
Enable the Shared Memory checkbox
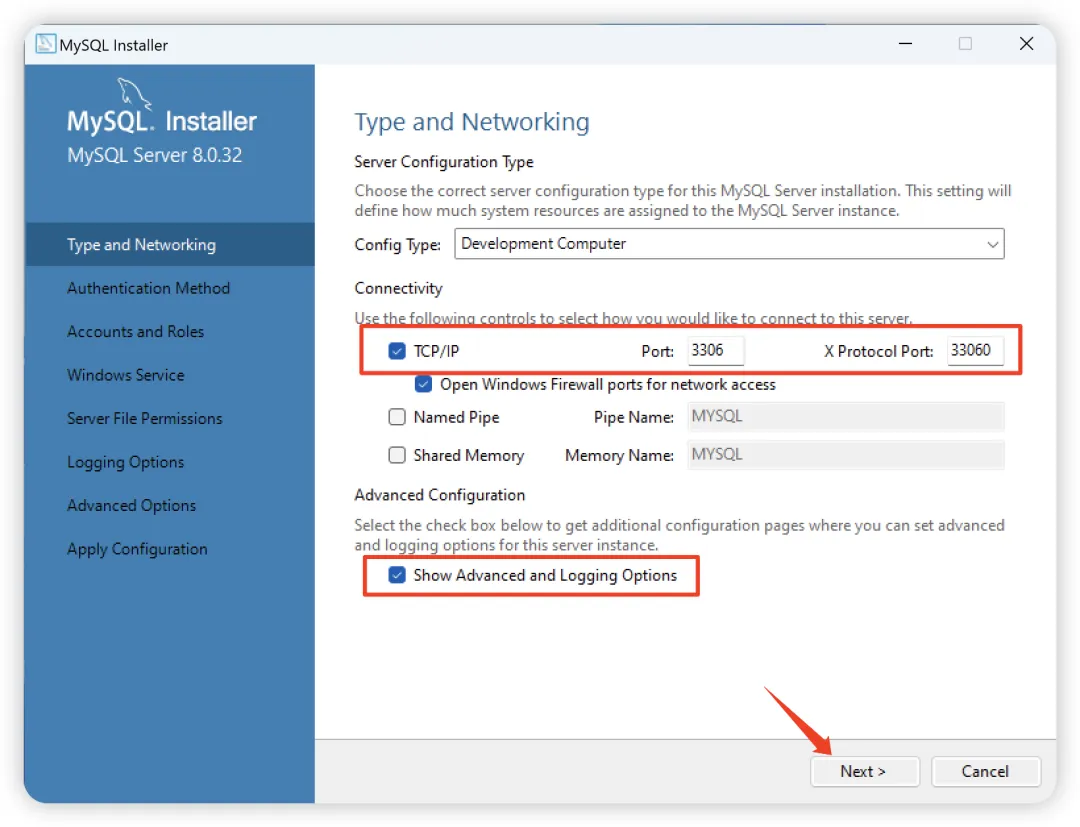pyautogui.click(x=397, y=455)
